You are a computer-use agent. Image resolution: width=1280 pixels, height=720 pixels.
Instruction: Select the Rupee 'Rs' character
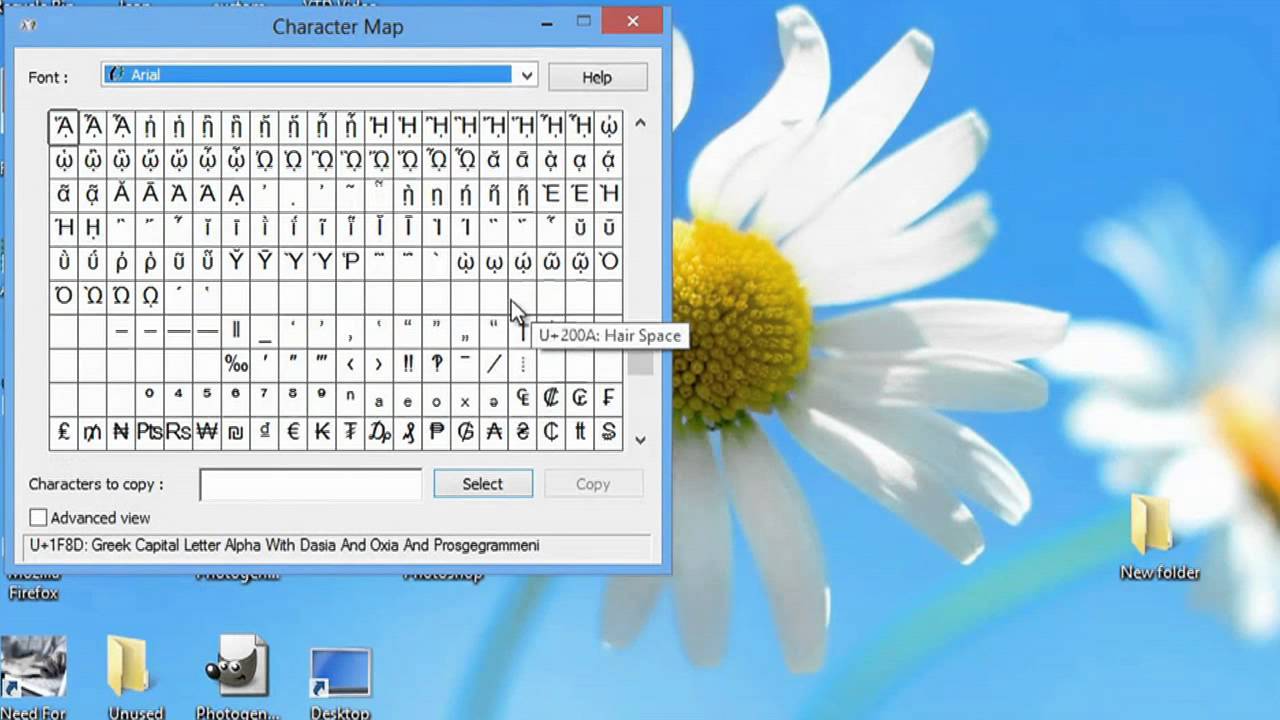(x=179, y=432)
